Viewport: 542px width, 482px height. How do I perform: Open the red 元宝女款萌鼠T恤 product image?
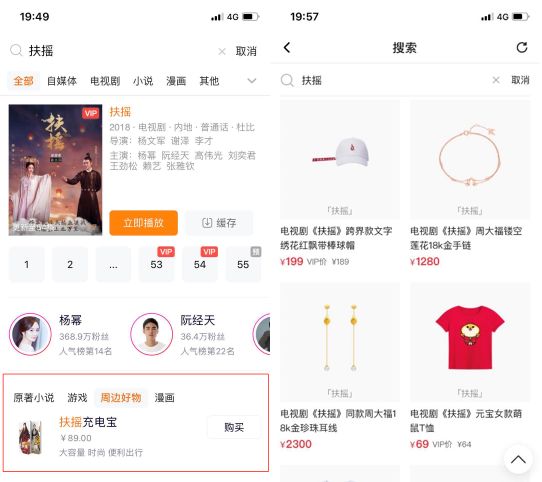(470, 342)
